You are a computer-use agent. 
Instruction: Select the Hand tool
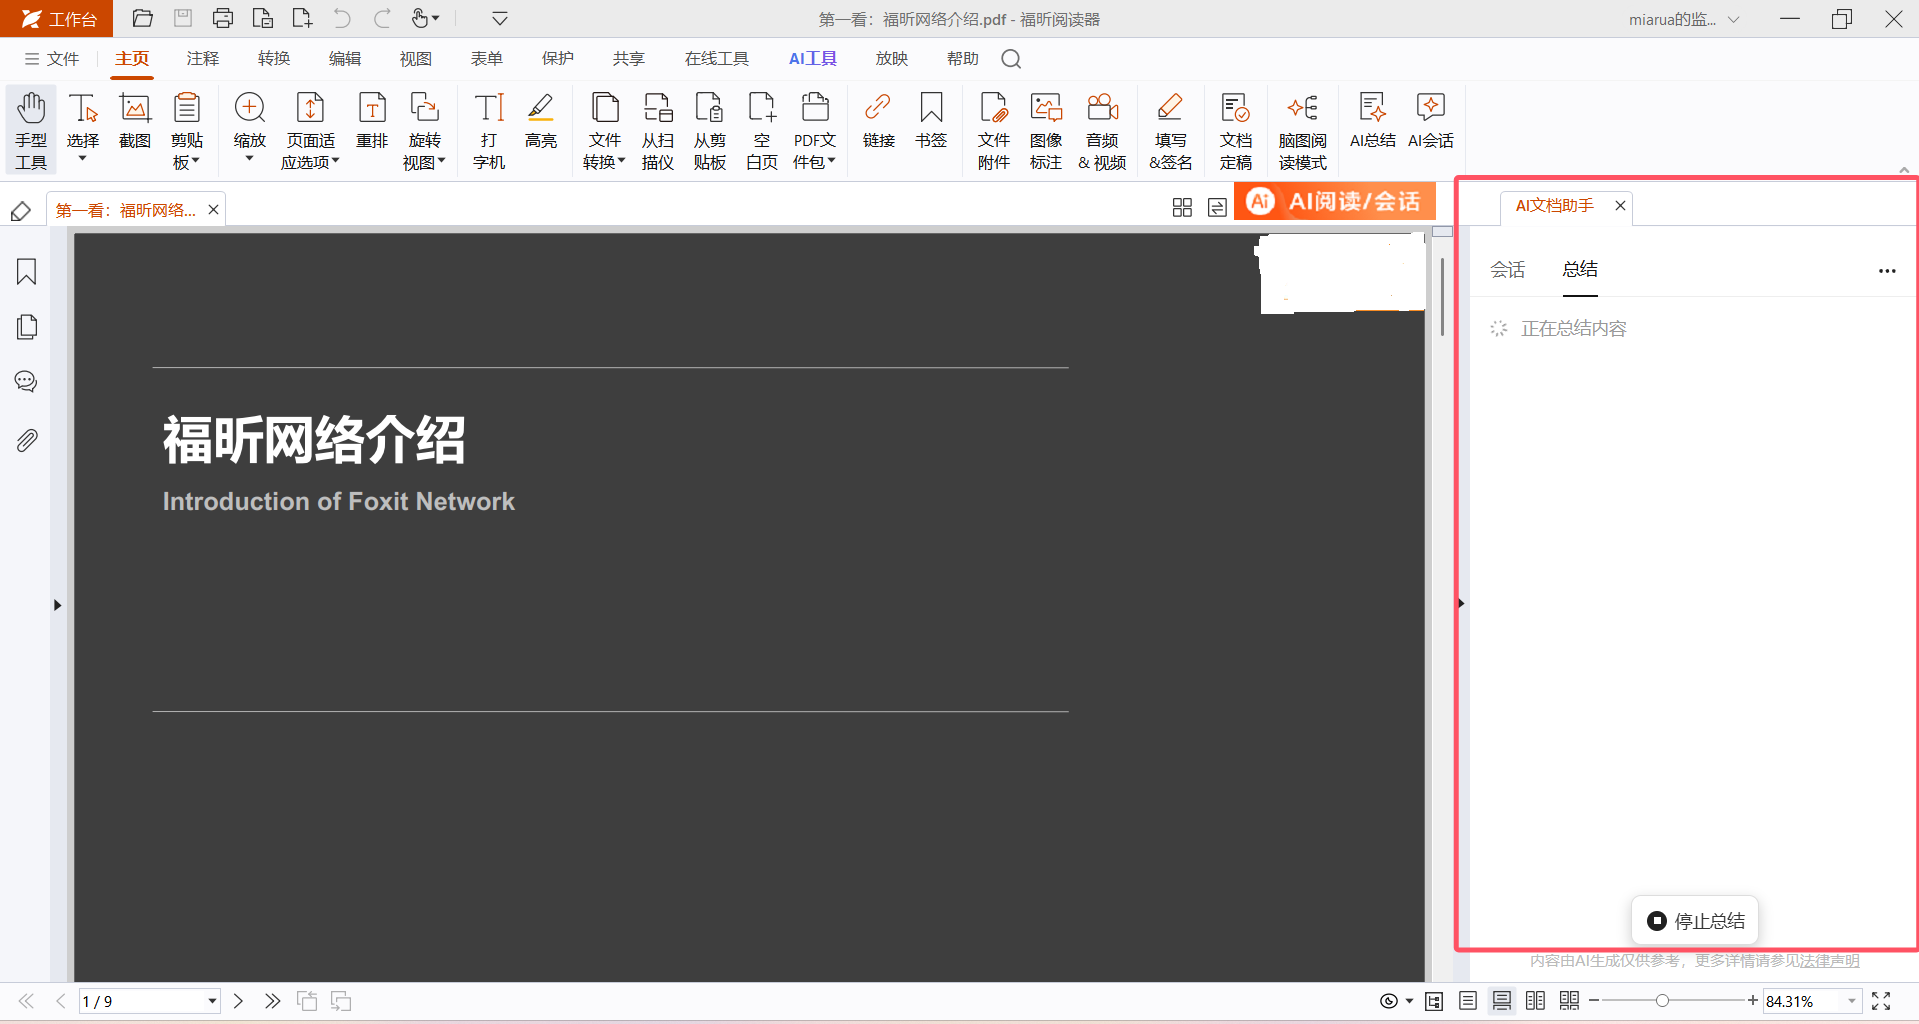31,131
